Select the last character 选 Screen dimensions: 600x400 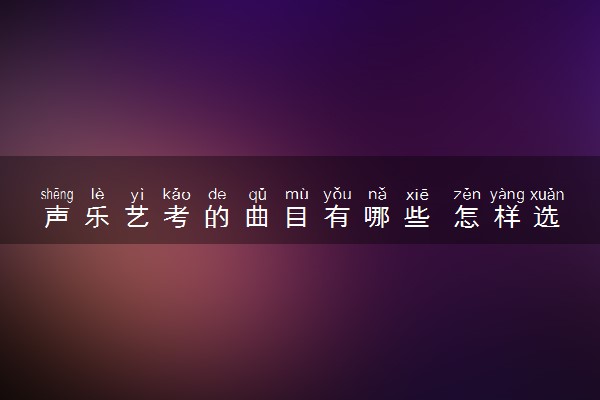(547, 217)
